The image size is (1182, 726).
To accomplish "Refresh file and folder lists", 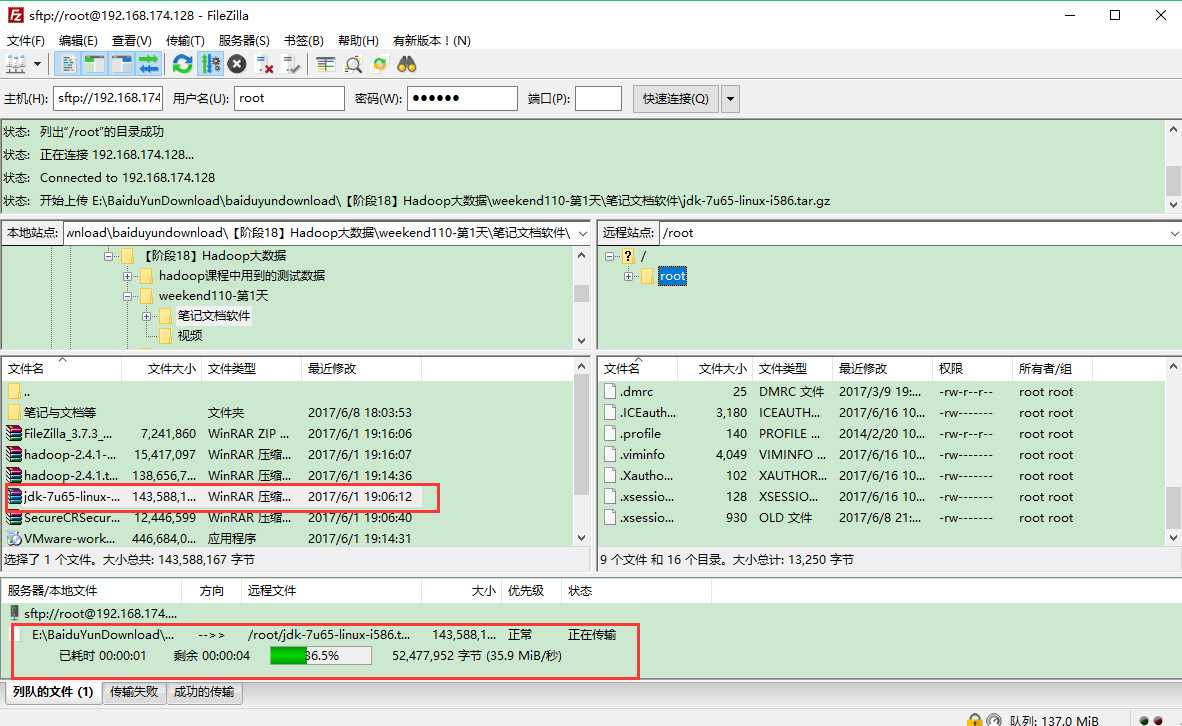I will (x=182, y=64).
